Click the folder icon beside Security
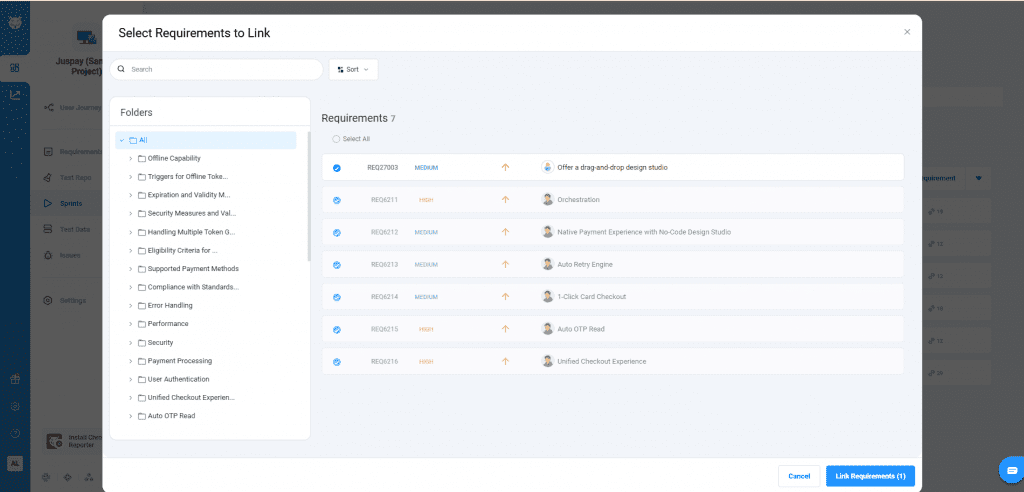 point(142,343)
